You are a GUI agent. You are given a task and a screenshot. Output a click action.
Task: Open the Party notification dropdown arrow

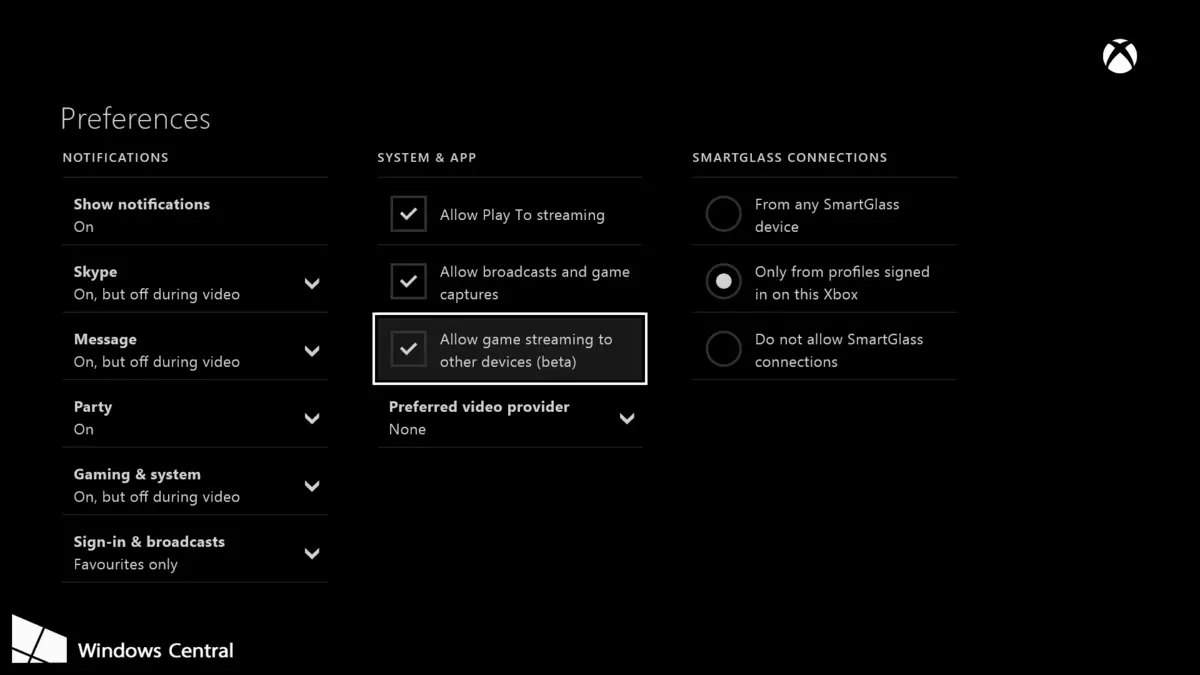click(312, 418)
